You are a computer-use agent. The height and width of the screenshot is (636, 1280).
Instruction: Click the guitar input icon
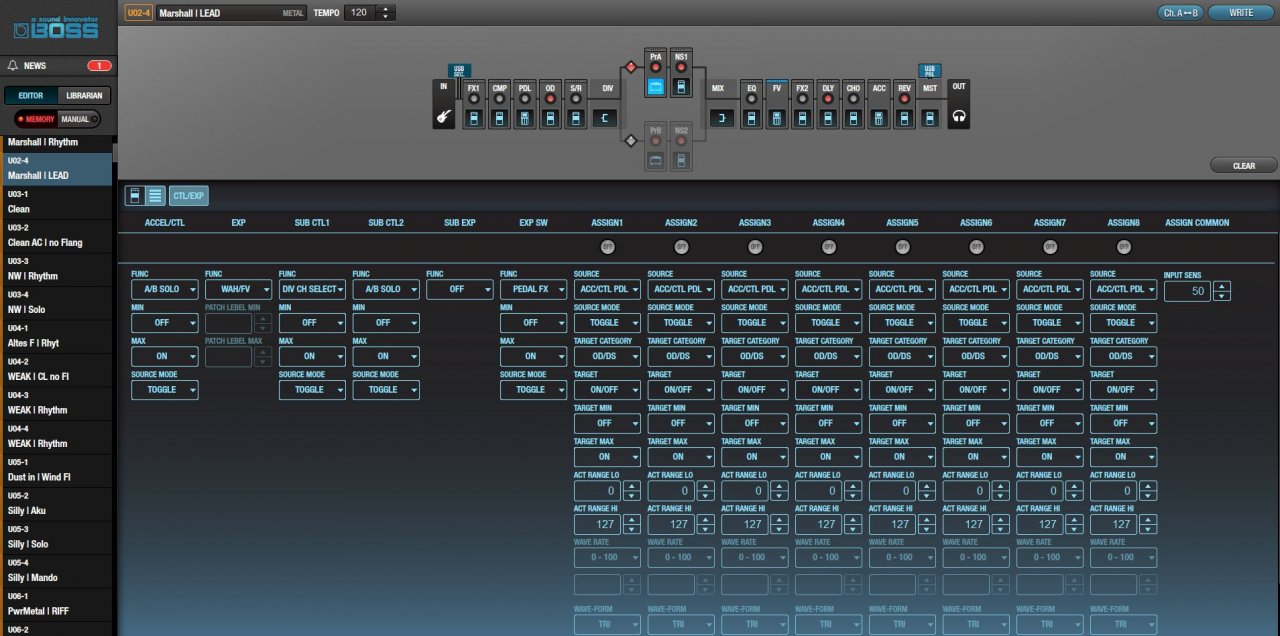443,118
